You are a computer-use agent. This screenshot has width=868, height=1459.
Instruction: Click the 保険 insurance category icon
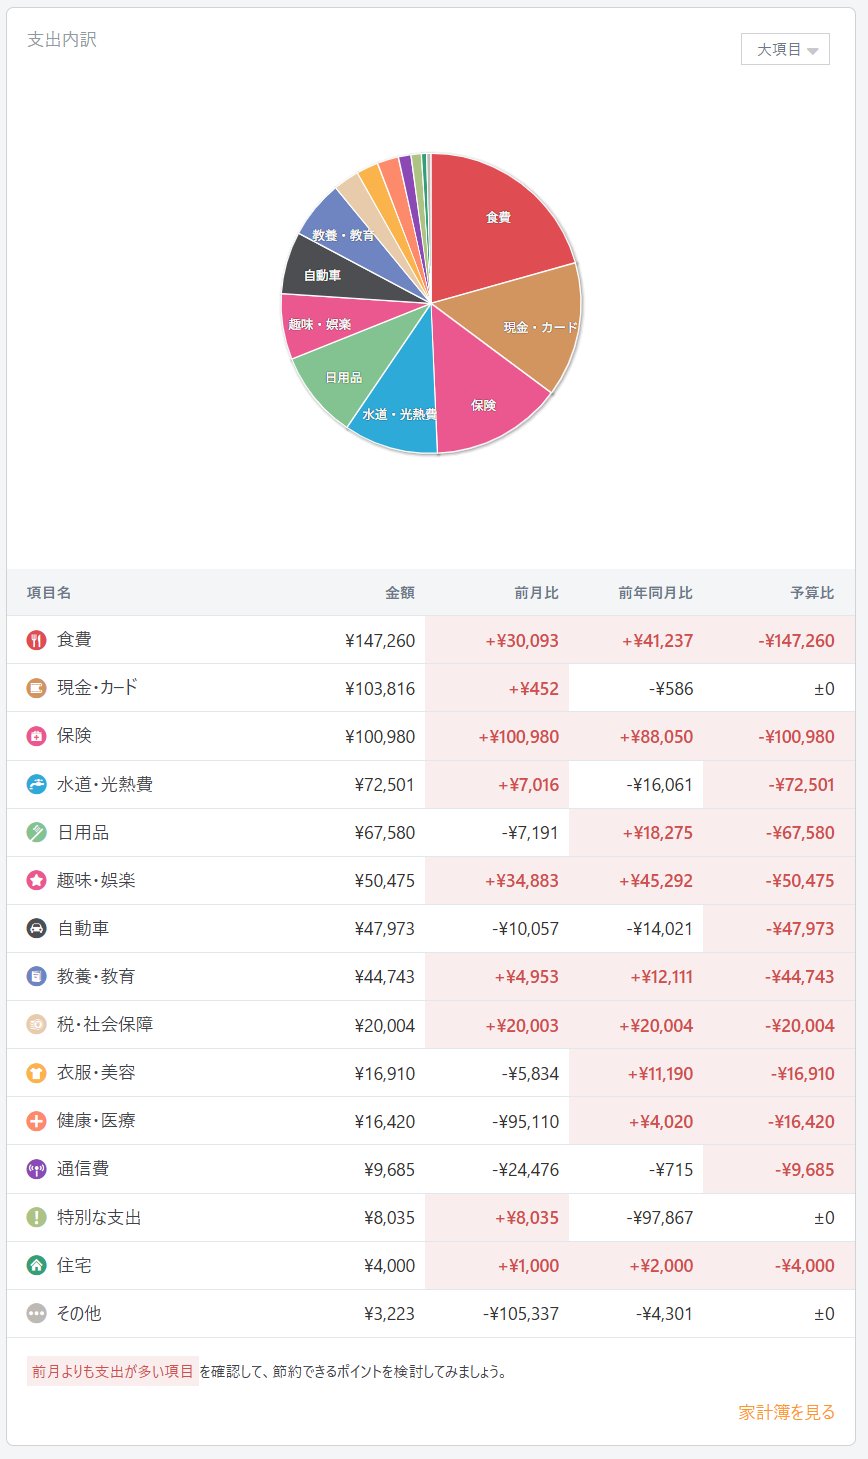tap(37, 736)
